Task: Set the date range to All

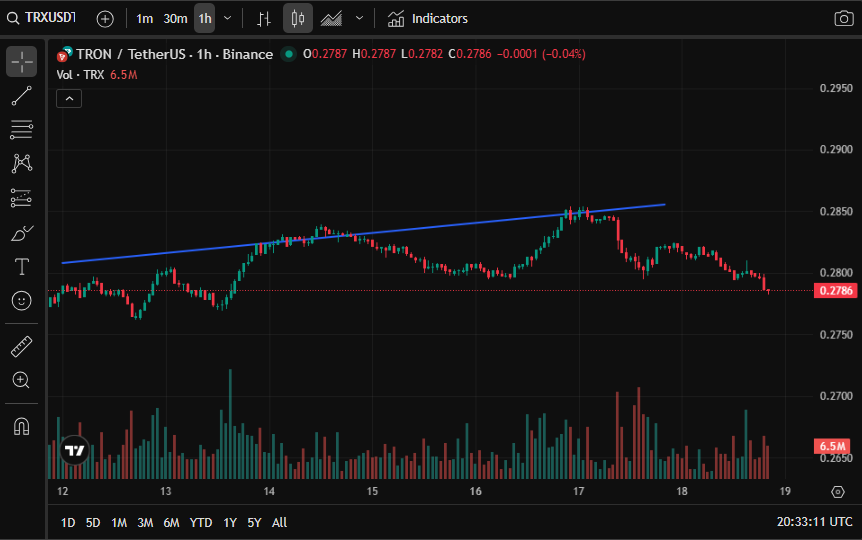Action: (279, 522)
